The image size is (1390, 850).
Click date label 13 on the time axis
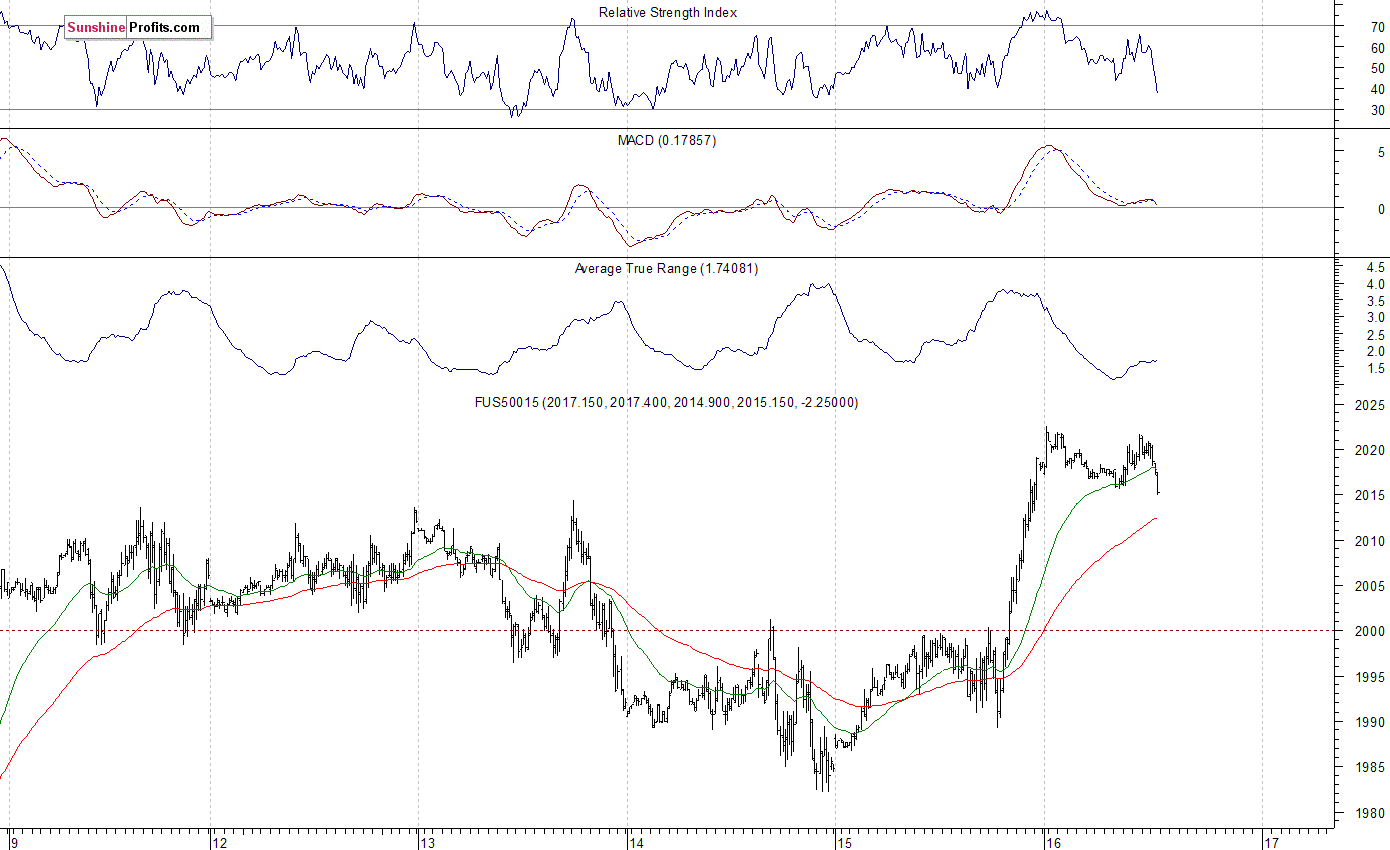click(x=430, y=841)
